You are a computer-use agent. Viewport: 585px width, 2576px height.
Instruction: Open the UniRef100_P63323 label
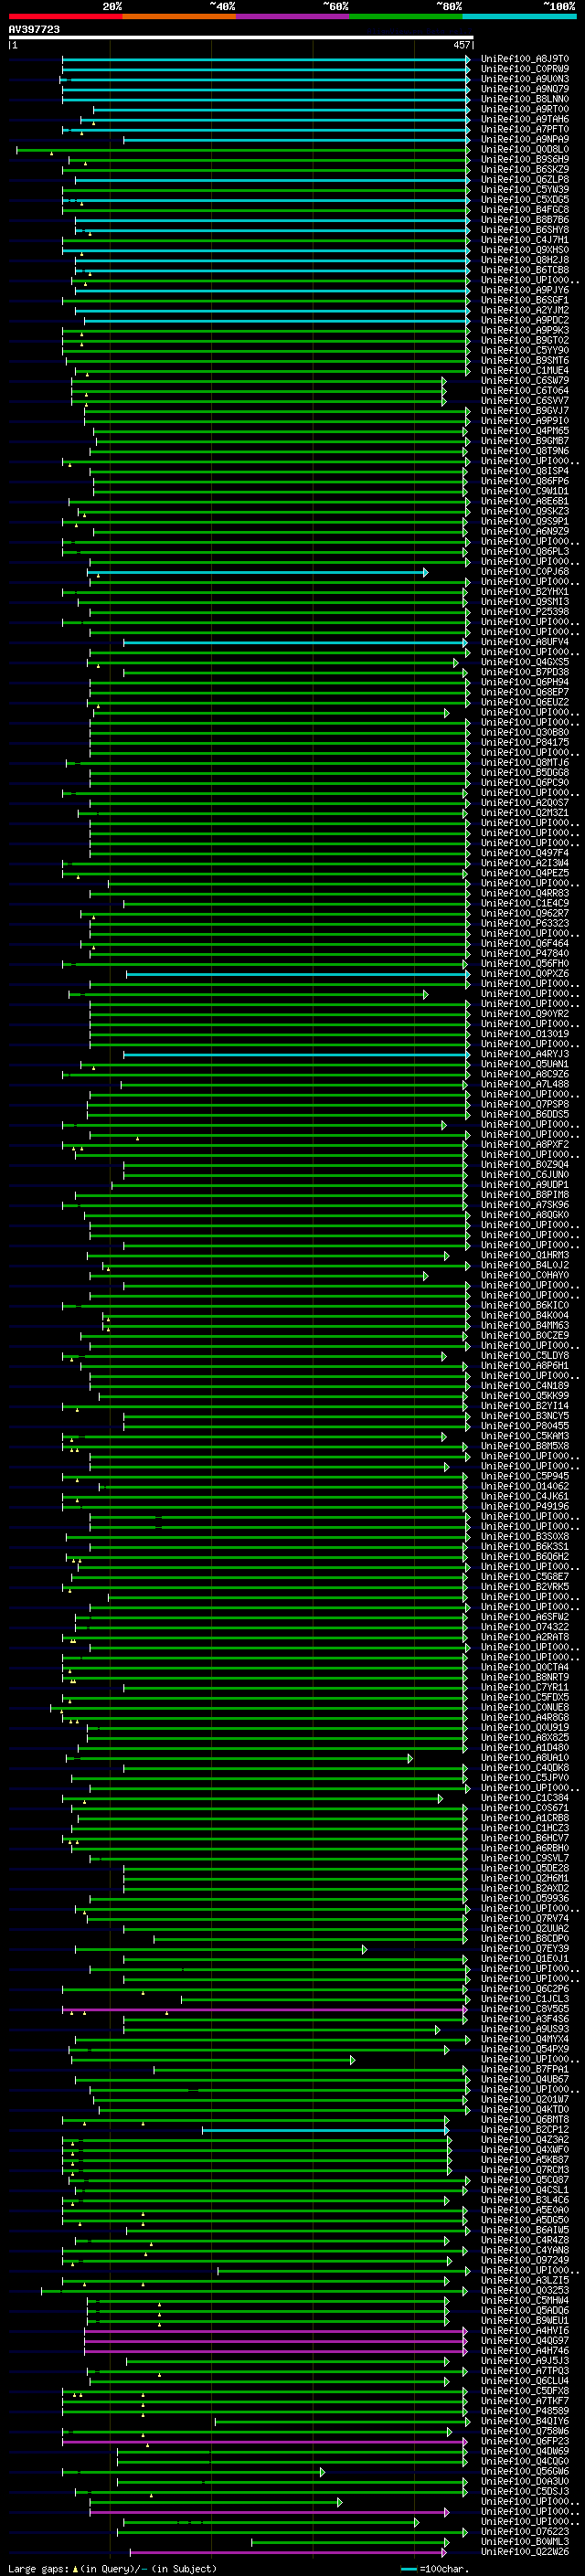point(525,924)
